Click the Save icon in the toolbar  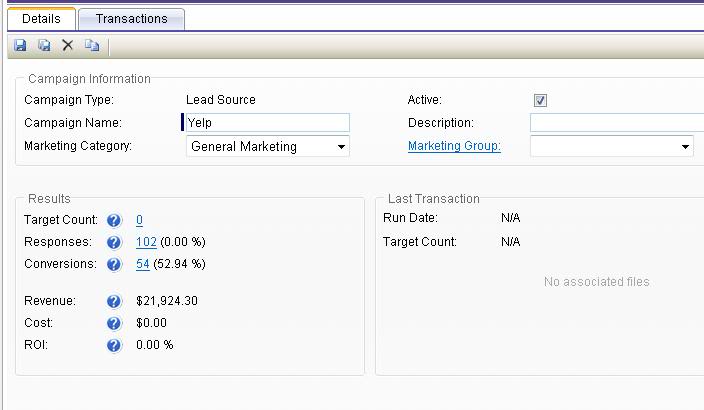click(x=20, y=45)
